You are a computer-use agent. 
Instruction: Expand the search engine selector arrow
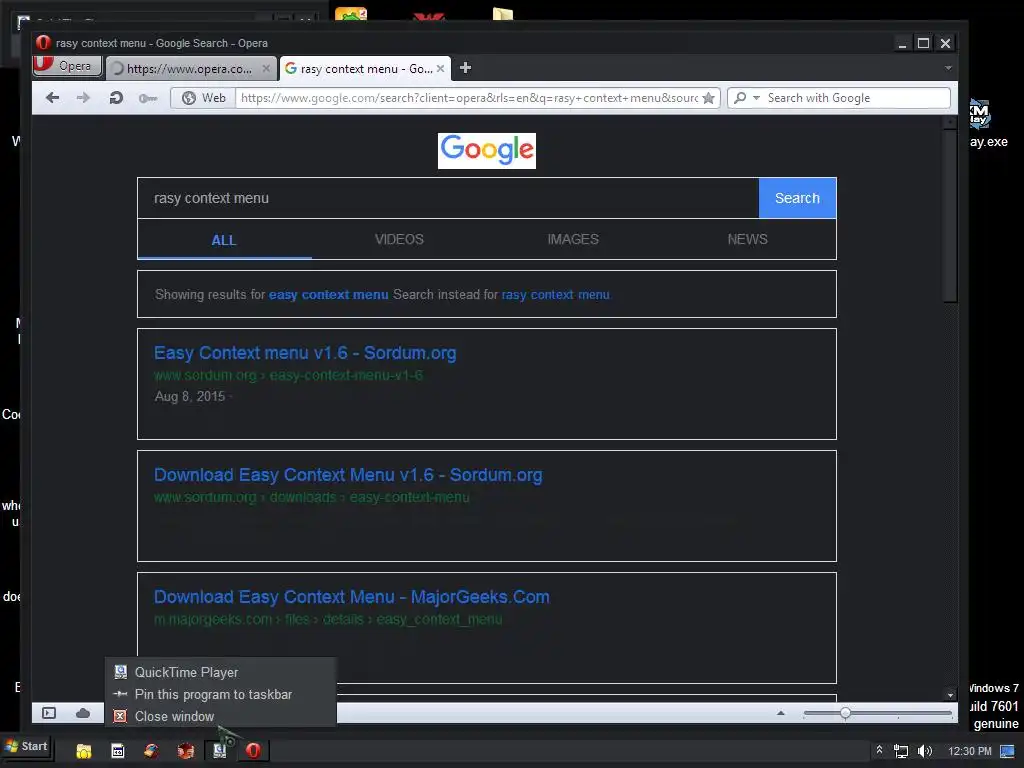click(x=756, y=98)
